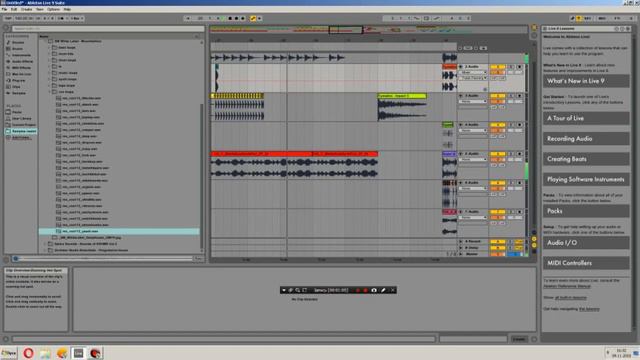The height and width of the screenshot is (360, 640).
Task: Unfold the A Reverb return track
Action: [x=461, y=242]
